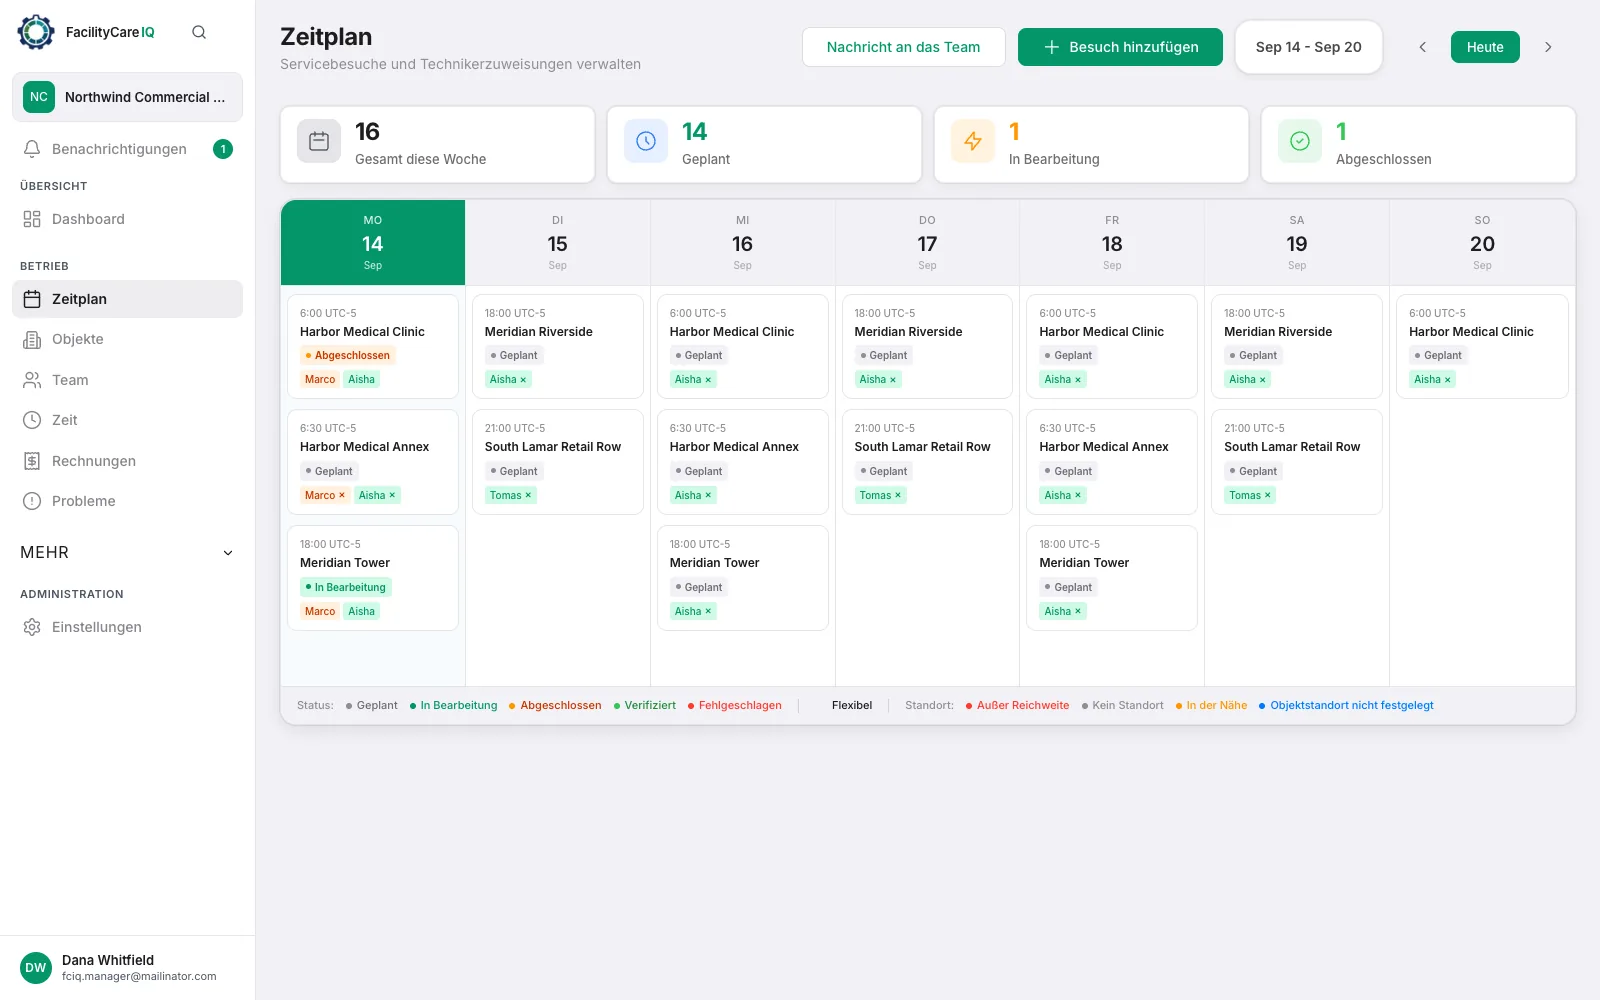Remove Tomas from Tuesday South Lamar visit

(x=528, y=495)
